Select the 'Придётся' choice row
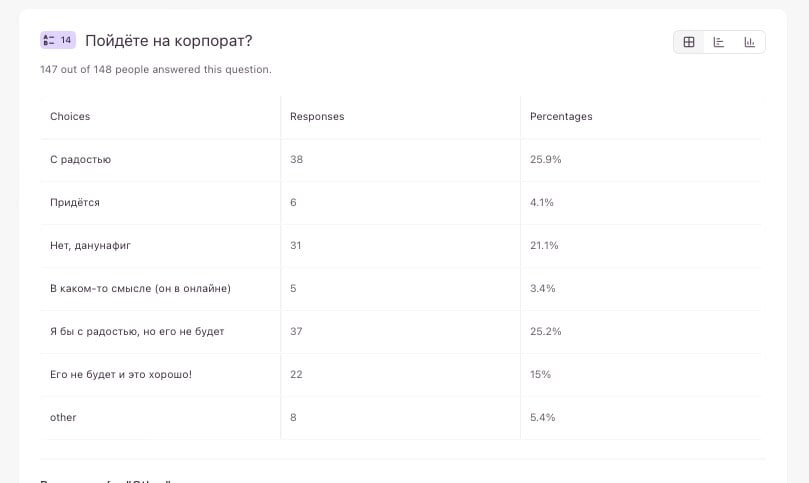Screen dimensions: 809x483 75,203
